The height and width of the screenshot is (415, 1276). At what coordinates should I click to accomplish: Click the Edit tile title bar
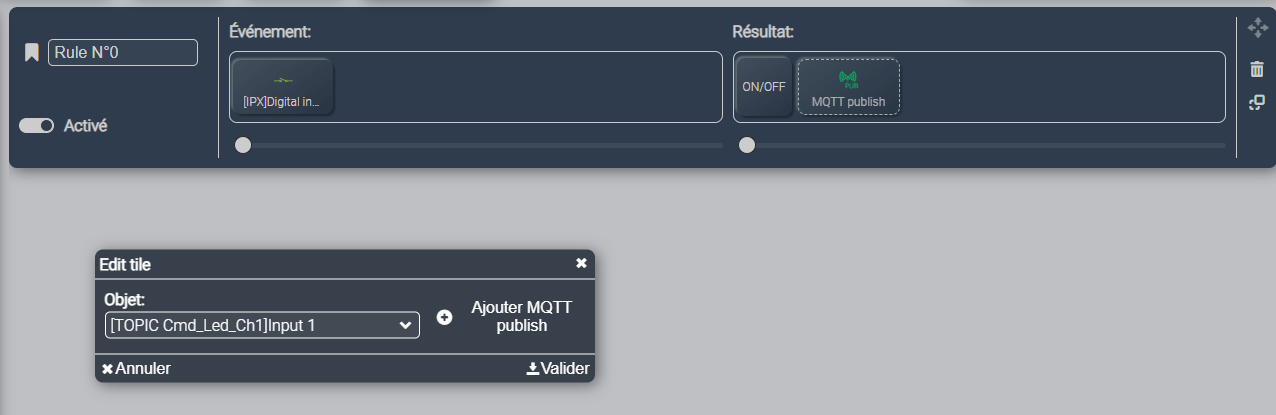[330, 264]
